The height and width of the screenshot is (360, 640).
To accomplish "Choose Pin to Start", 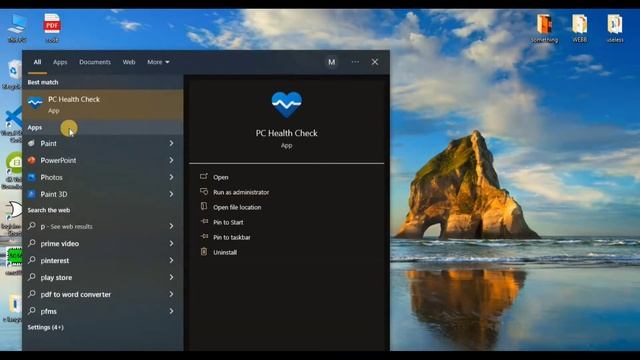I will pyautogui.click(x=228, y=222).
